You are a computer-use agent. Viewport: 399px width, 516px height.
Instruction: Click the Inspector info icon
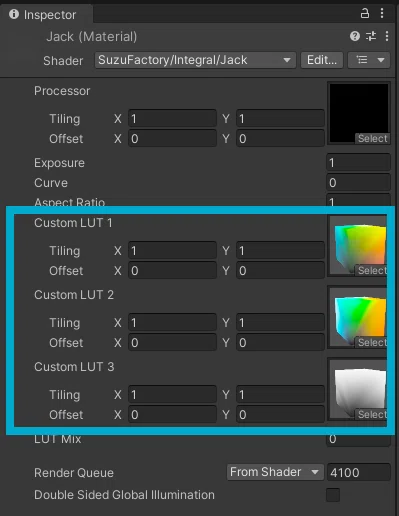(14, 14)
